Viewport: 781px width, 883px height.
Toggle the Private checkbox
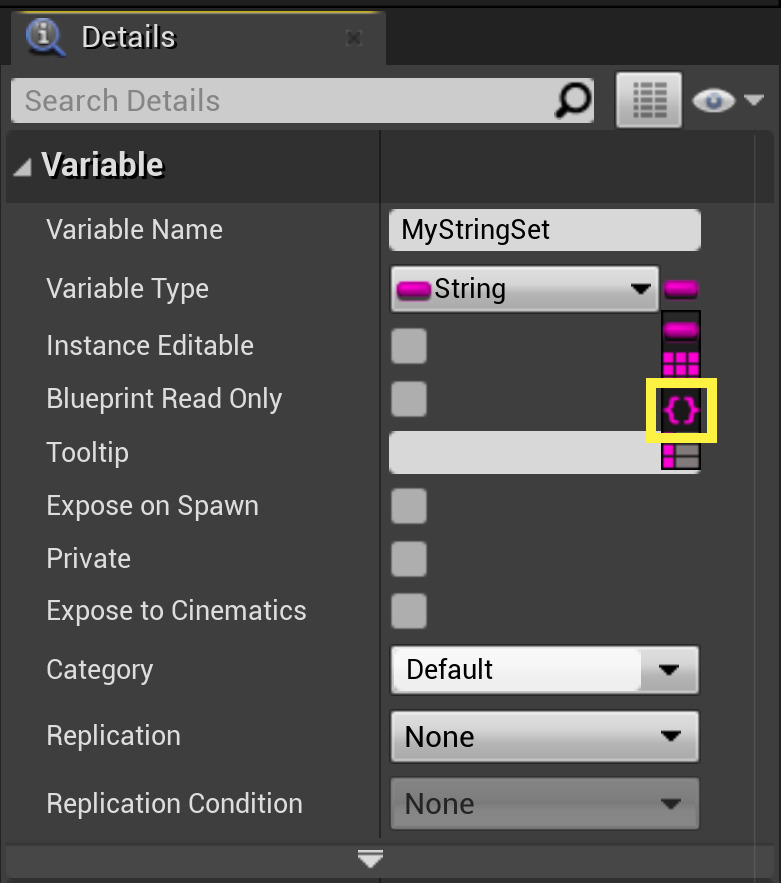[409, 559]
